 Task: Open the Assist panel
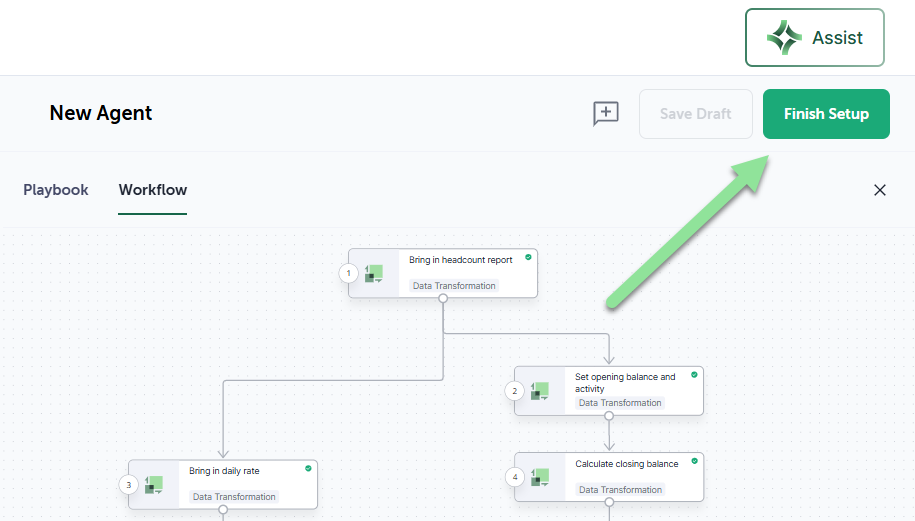pyautogui.click(x=815, y=37)
